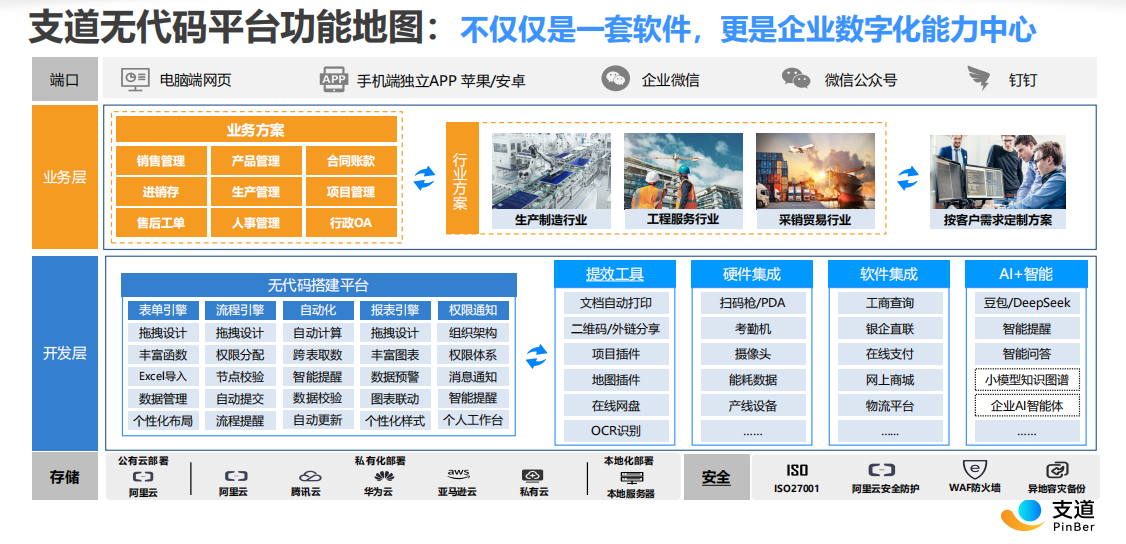Click the 扫码枪/PDA item
Image resolution: width=1126 pixels, height=544 pixels.
click(x=753, y=302)
